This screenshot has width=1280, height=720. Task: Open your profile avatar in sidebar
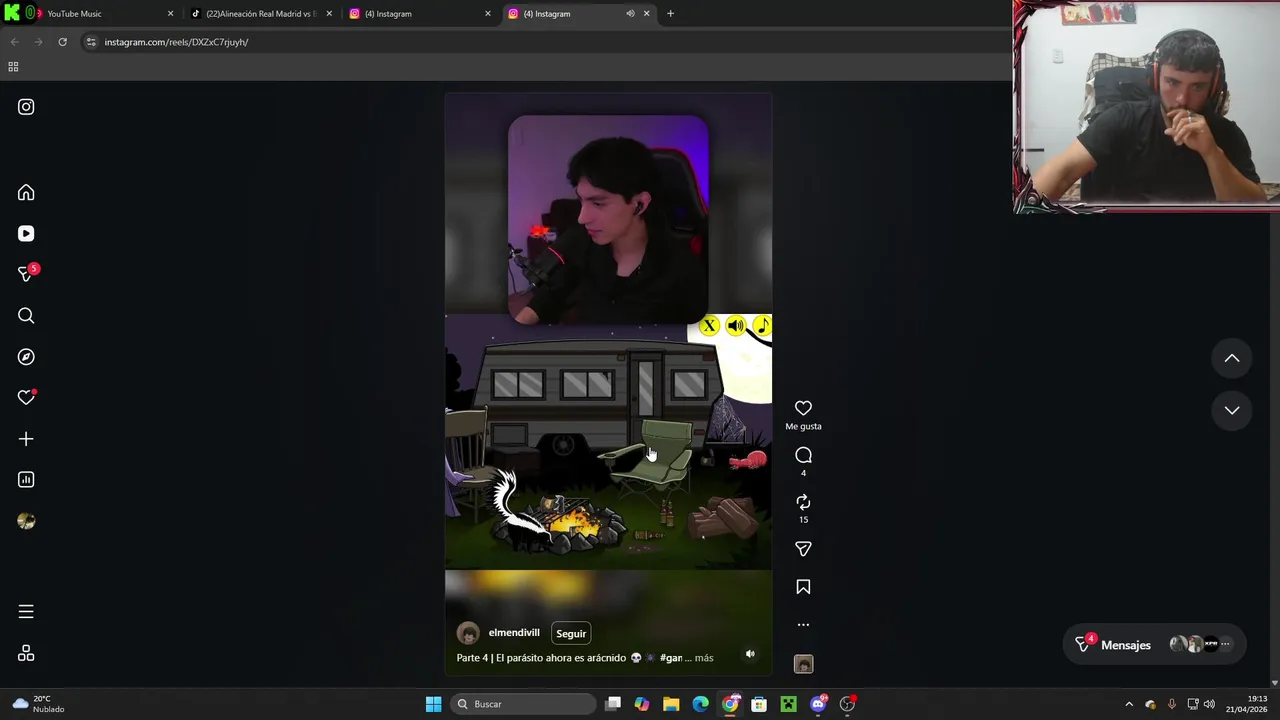click(26, 521)
